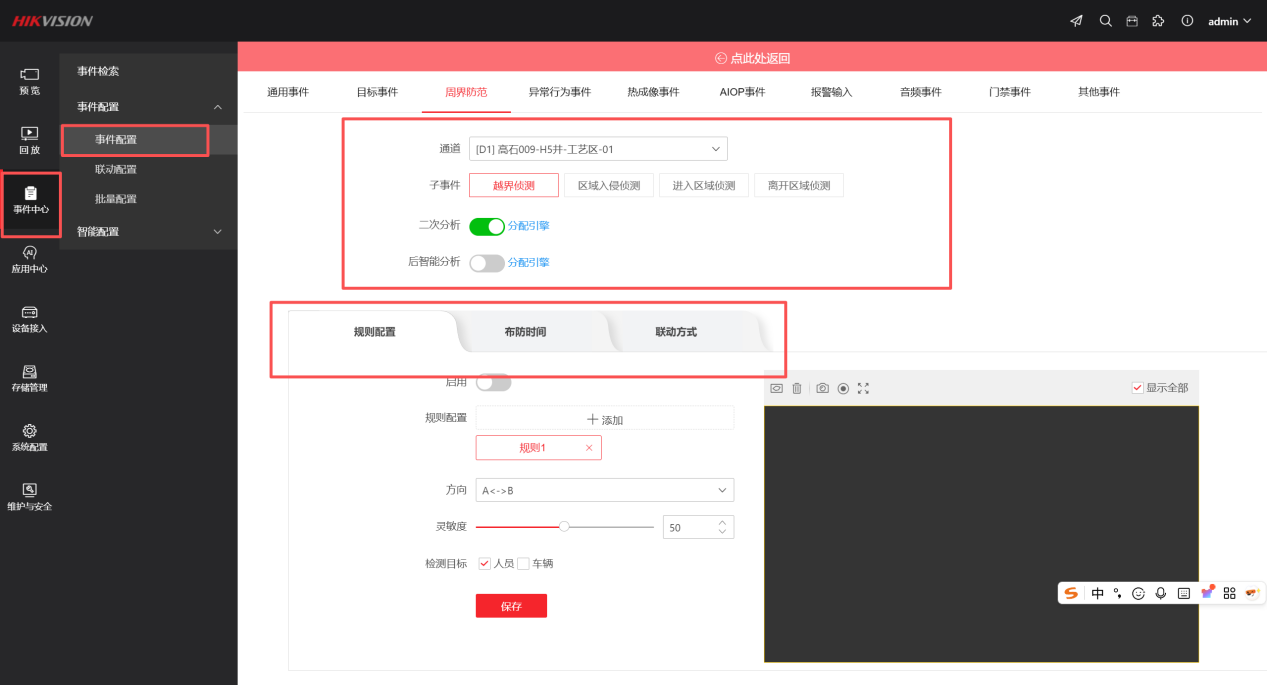The height and width of the screenshot is (685, 1267).
Task: Open the 热成像事件 tab
Action: point(653,92)
